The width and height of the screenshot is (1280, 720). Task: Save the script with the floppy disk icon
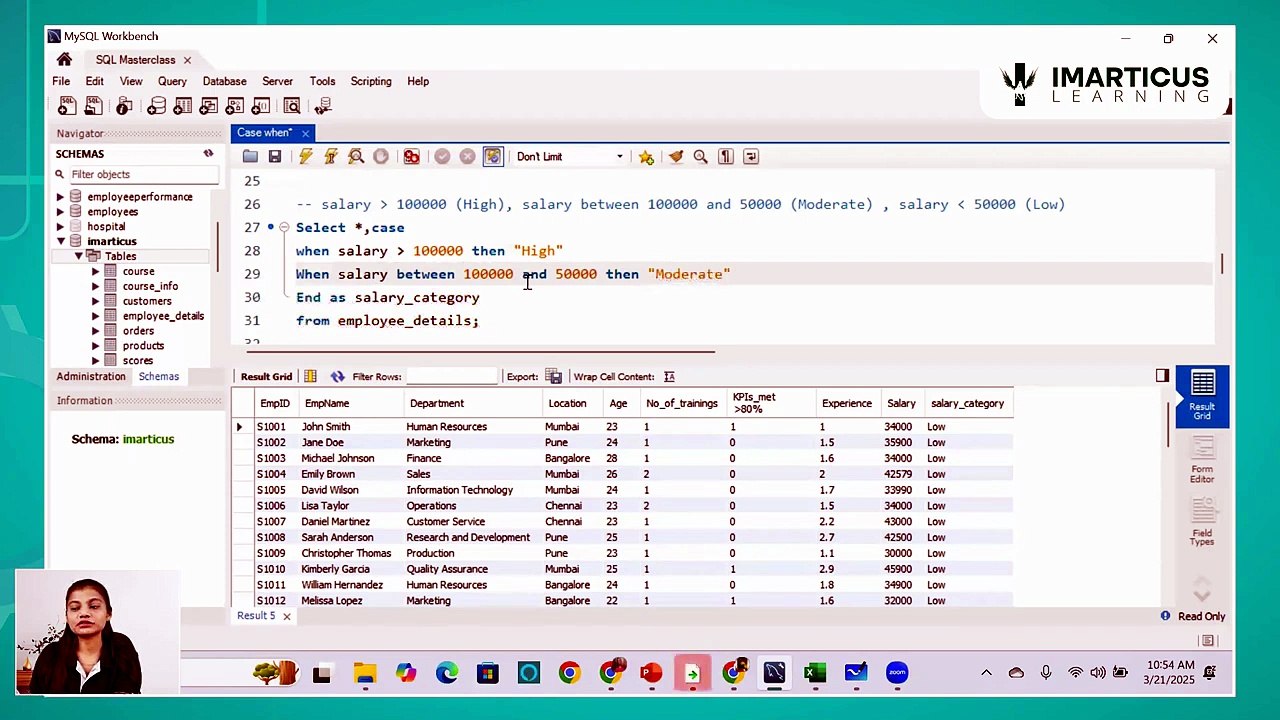(275, 156)
